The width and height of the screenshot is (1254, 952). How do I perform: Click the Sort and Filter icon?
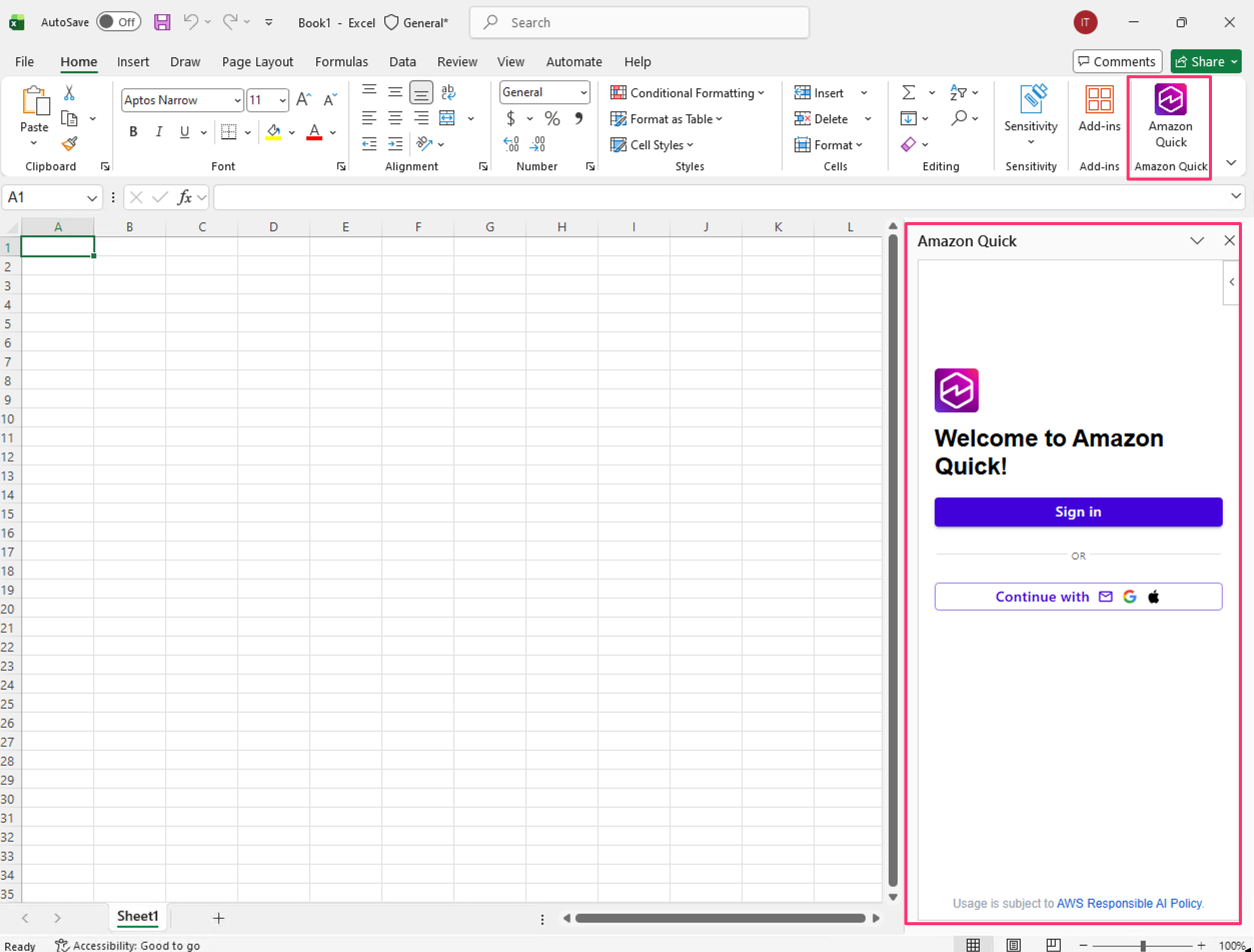tap(958, 93)
